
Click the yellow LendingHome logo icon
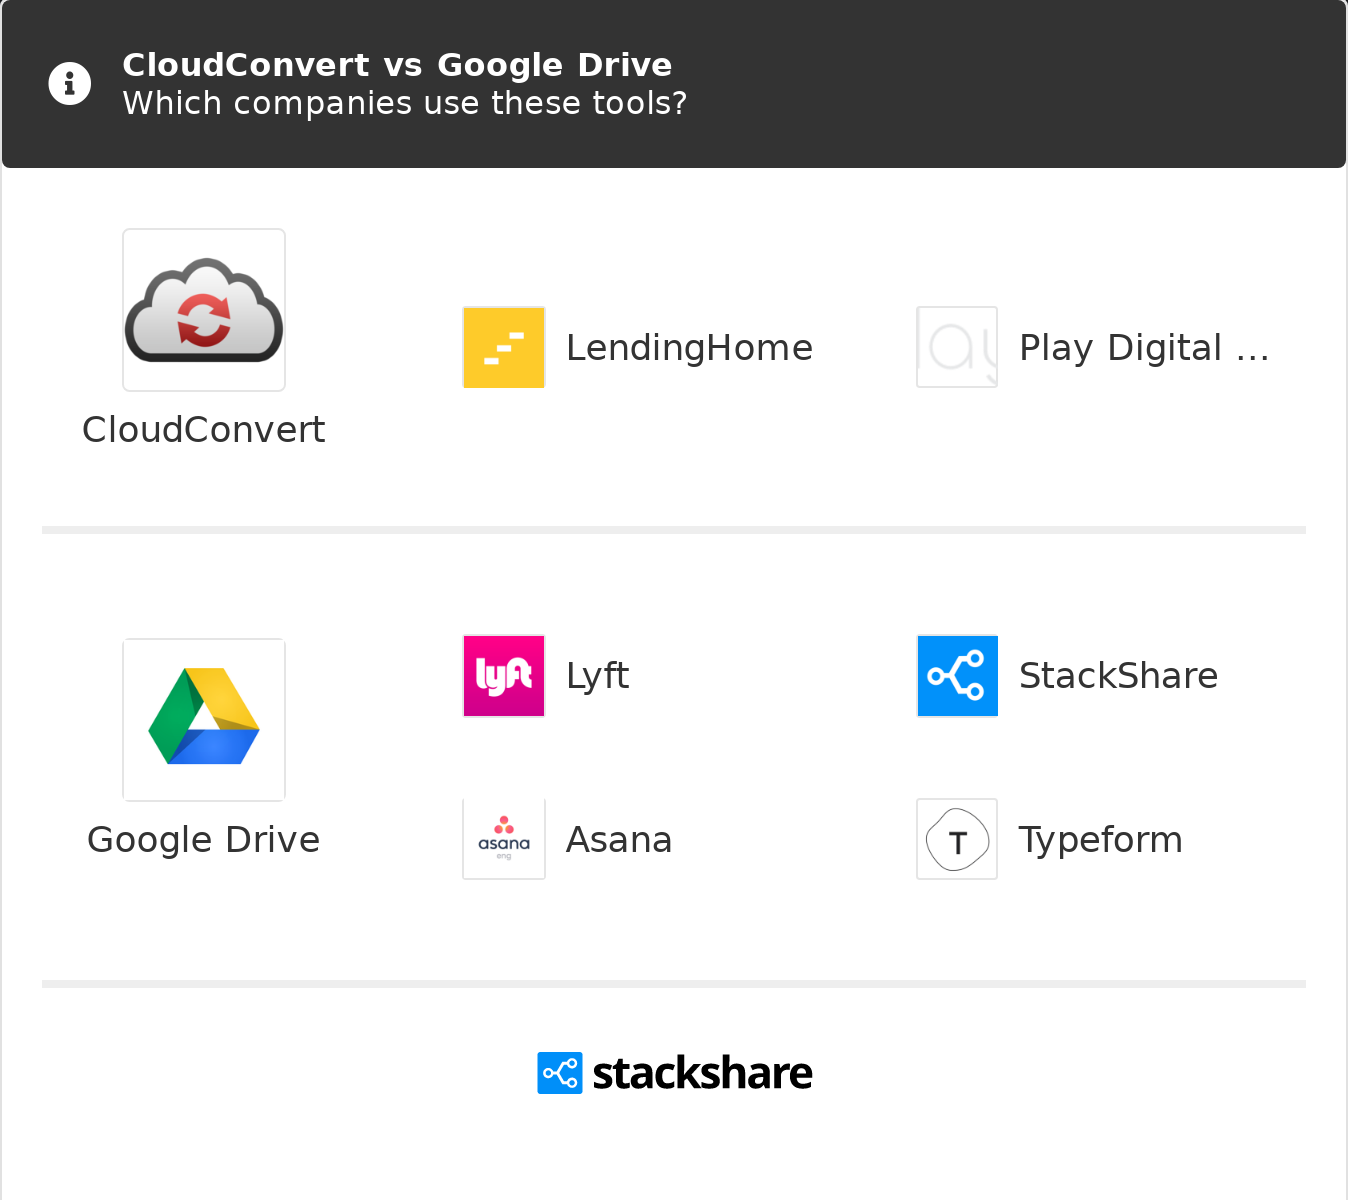click(504, 347)
